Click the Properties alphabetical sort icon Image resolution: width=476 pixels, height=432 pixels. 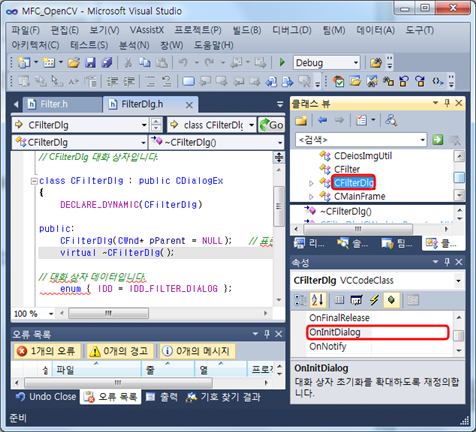[317, 300]
